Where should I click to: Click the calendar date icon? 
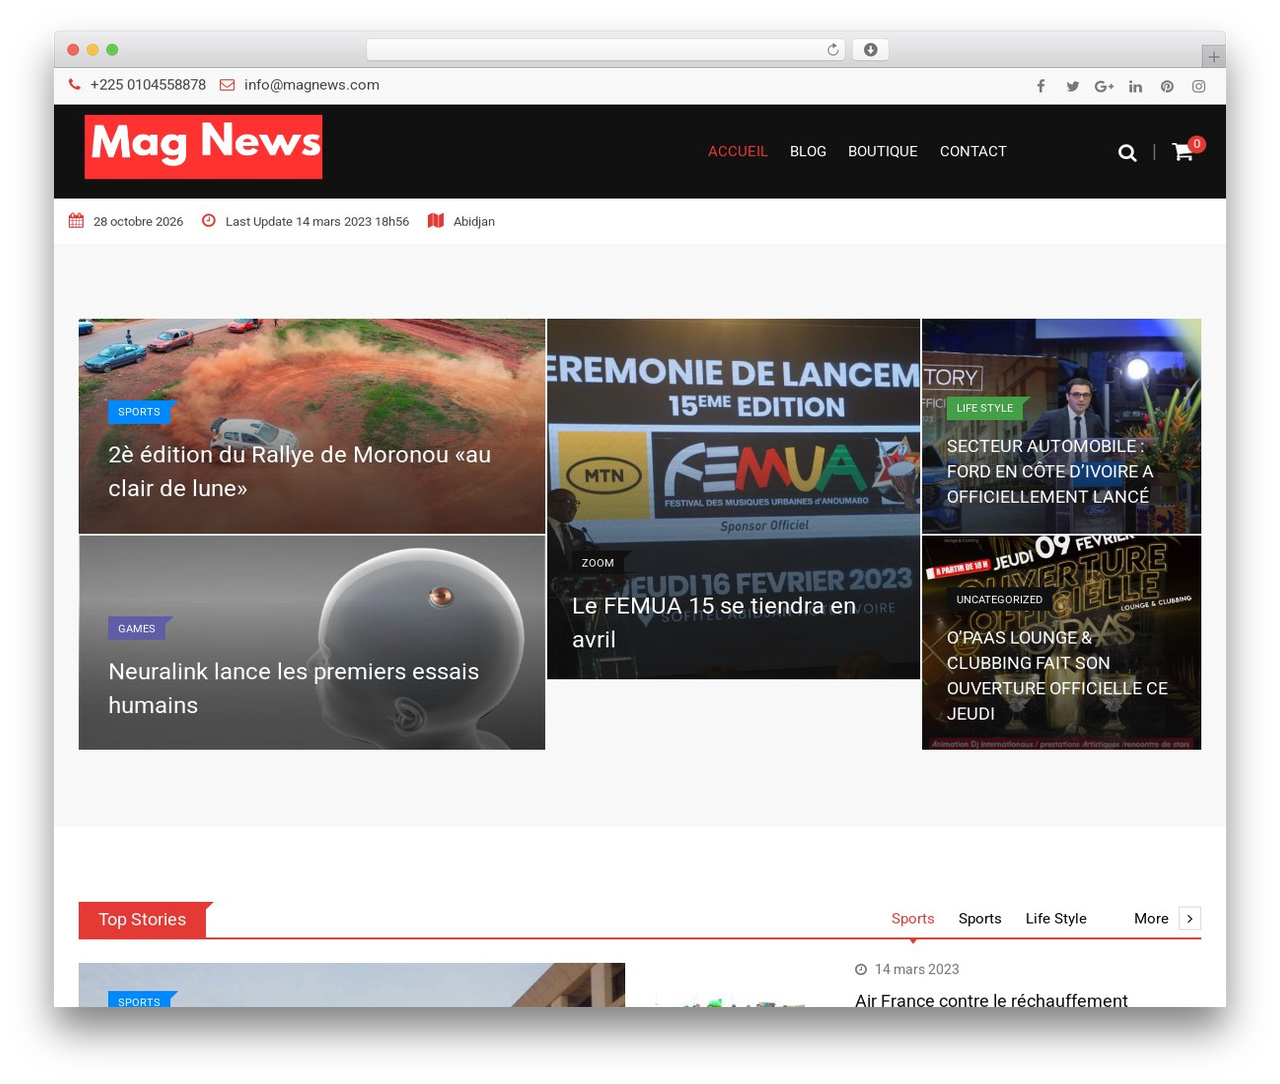(x=76, y=221)
